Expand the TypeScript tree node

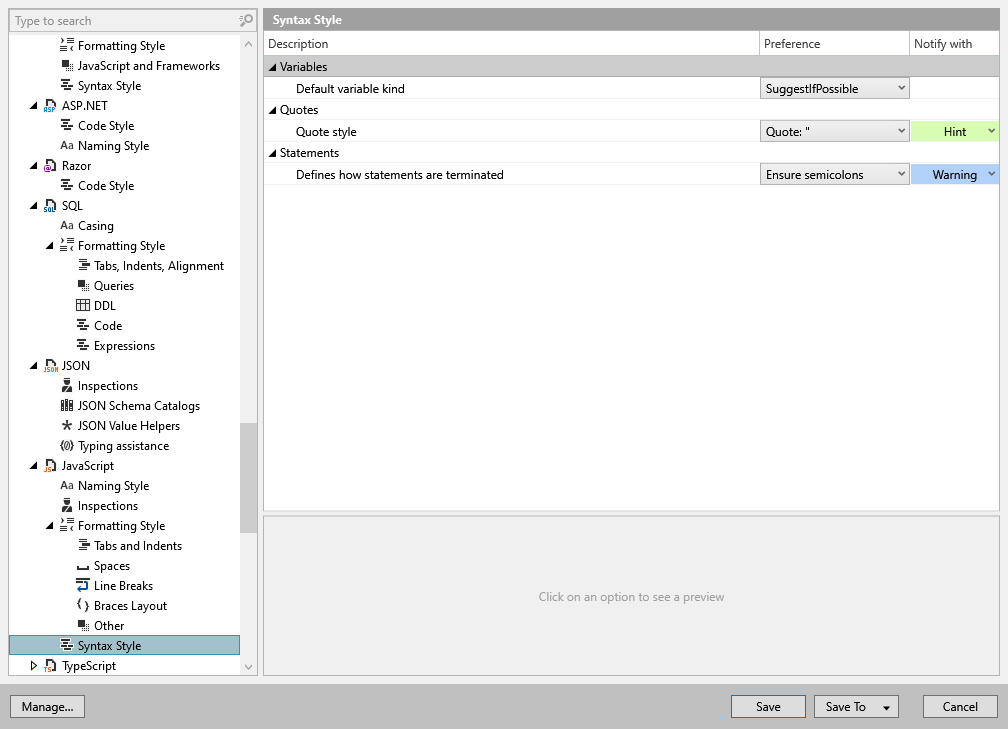[34, 666]
